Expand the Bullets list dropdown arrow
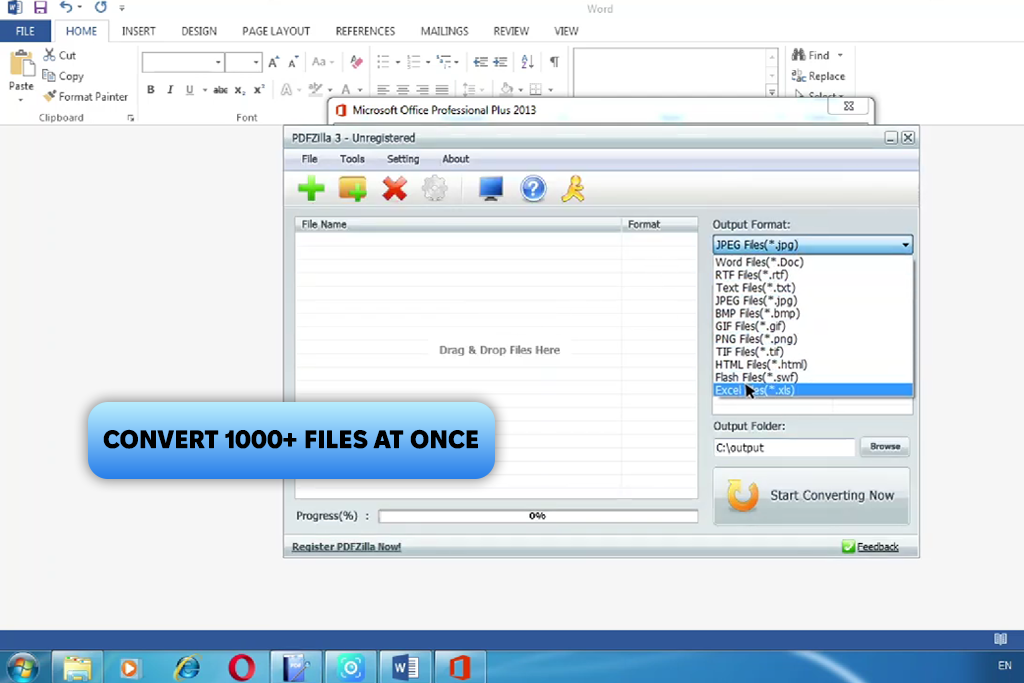The image size is (1024, 683). 398,63
